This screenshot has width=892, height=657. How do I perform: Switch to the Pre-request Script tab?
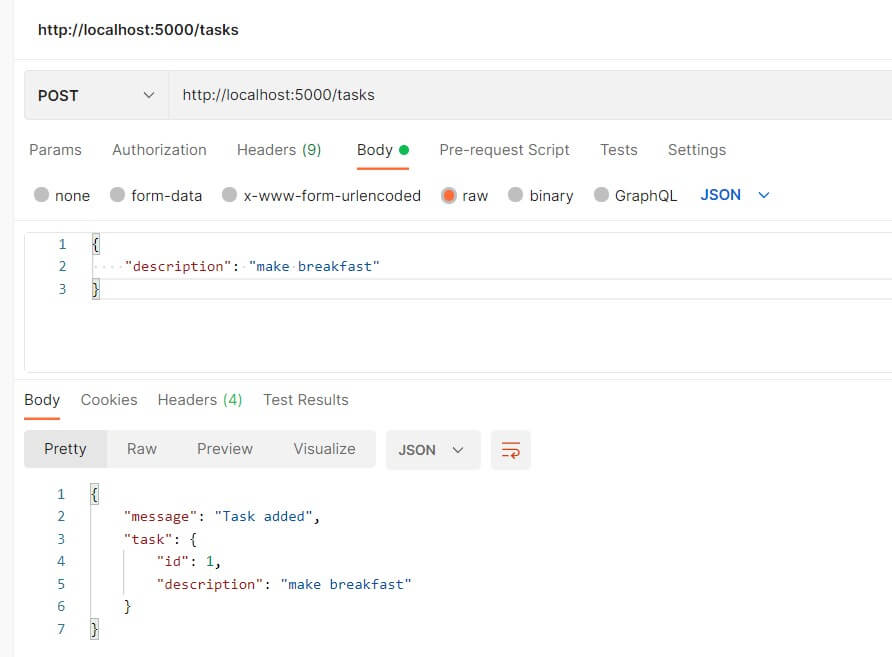click(504, 150)
